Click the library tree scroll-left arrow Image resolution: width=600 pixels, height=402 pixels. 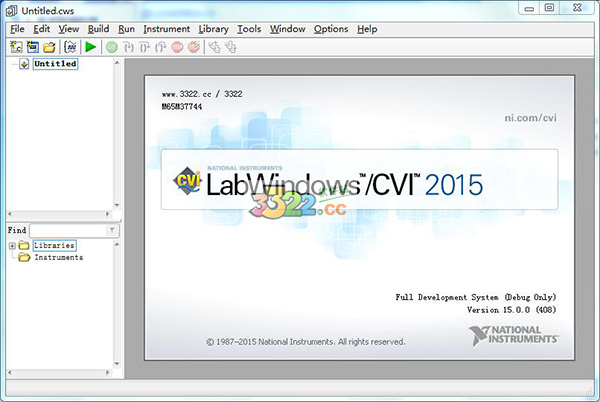(x=10, y=373)
